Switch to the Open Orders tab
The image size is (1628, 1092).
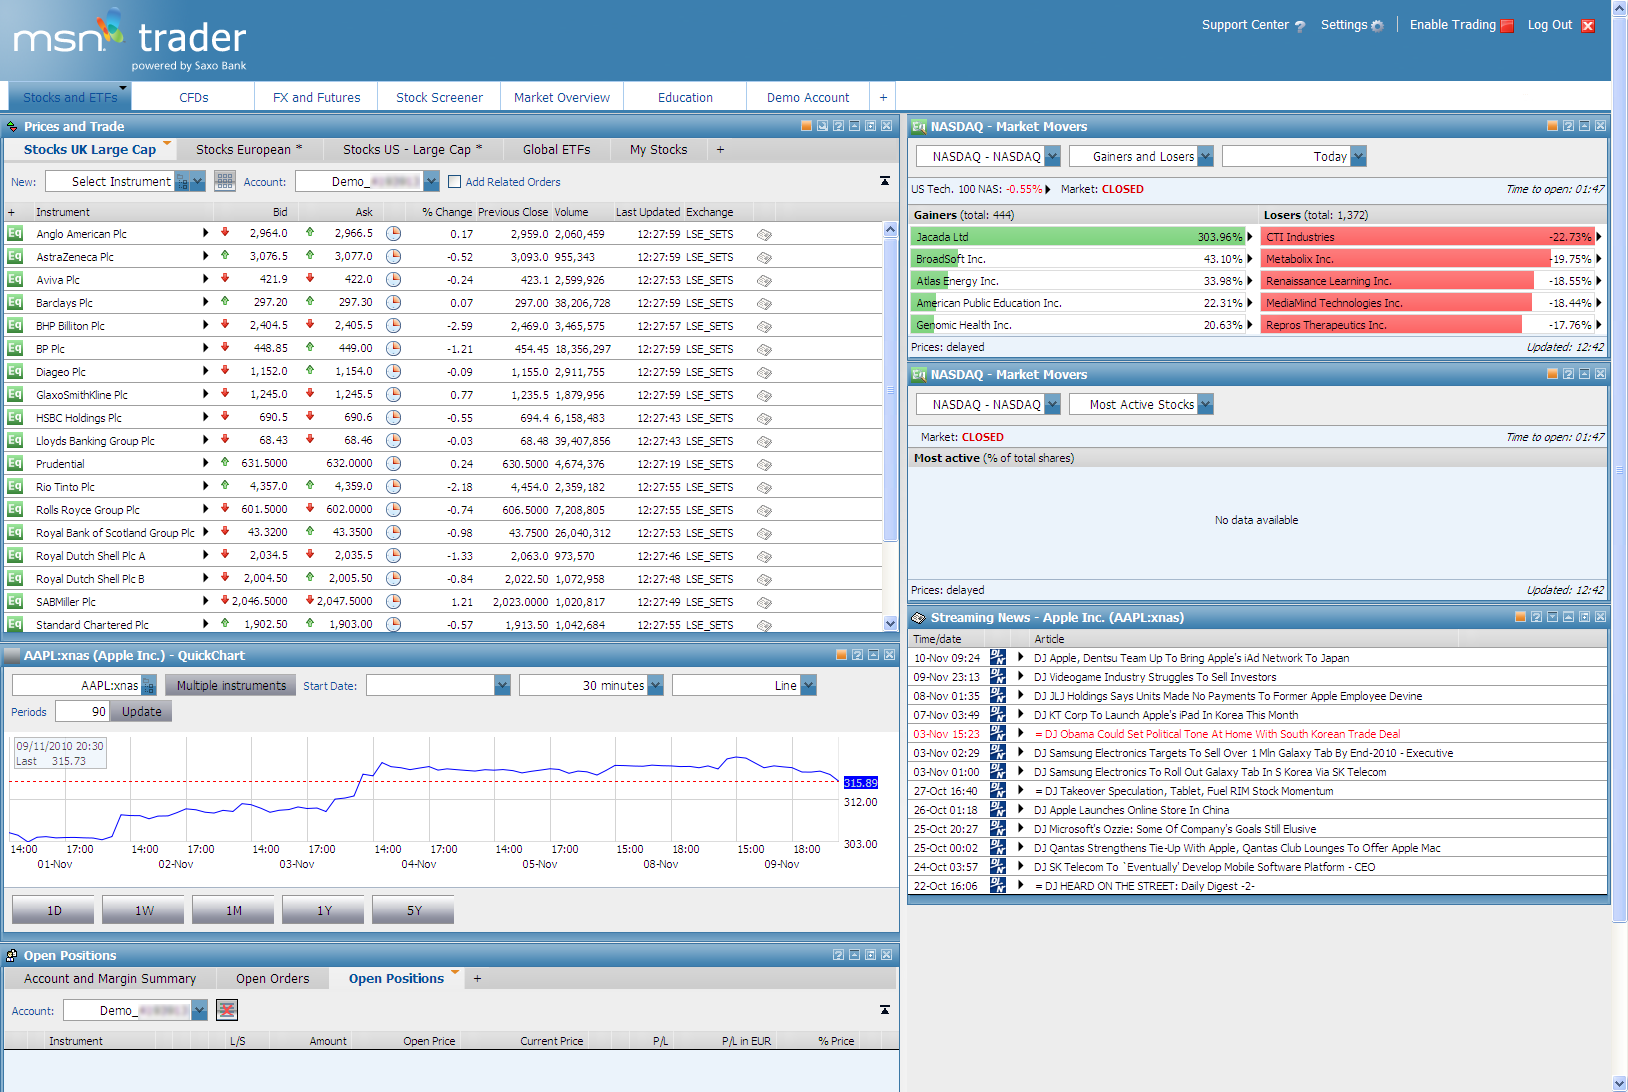pyautogui.click(x=272, y=978)
